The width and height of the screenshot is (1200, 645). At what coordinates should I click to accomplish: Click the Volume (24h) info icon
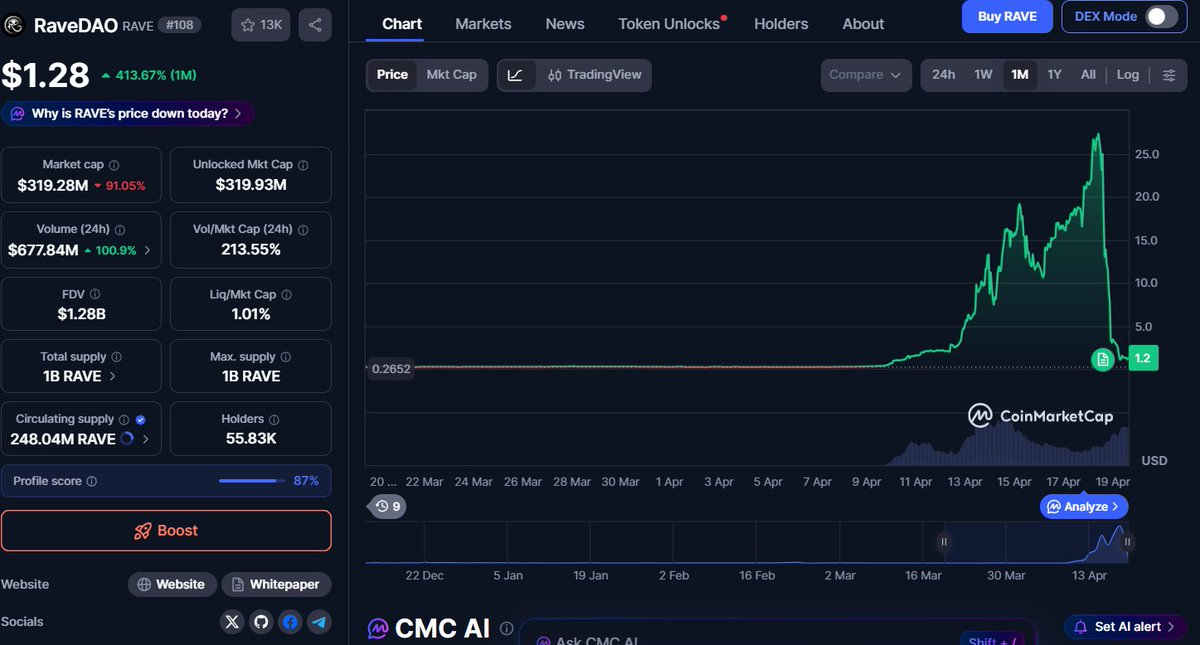pyautogui.click(x=120, y=229)
